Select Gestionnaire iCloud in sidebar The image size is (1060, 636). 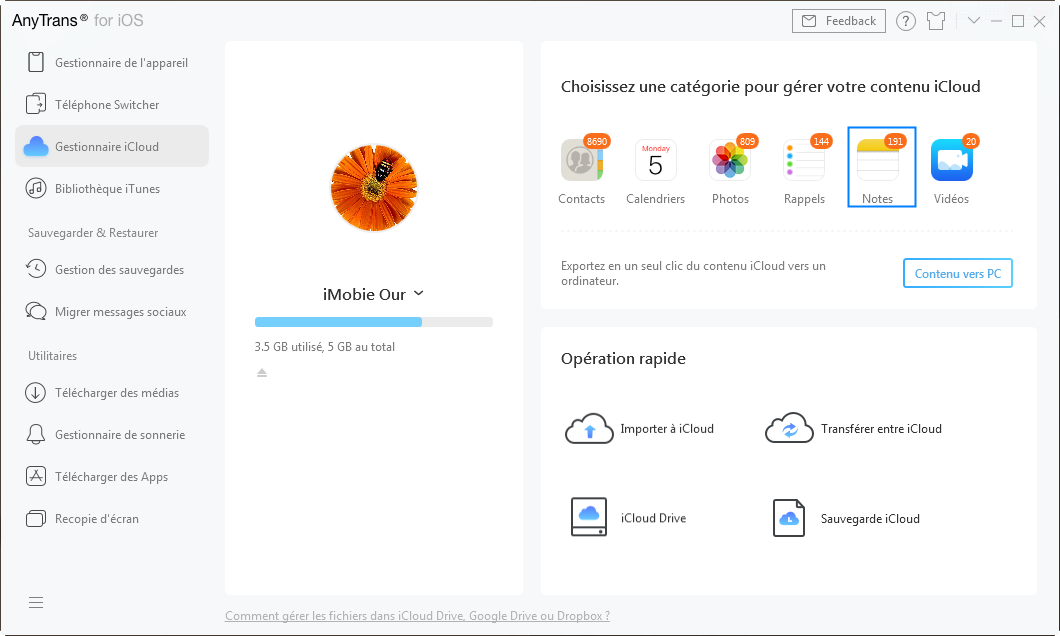[x=112, y=146]
